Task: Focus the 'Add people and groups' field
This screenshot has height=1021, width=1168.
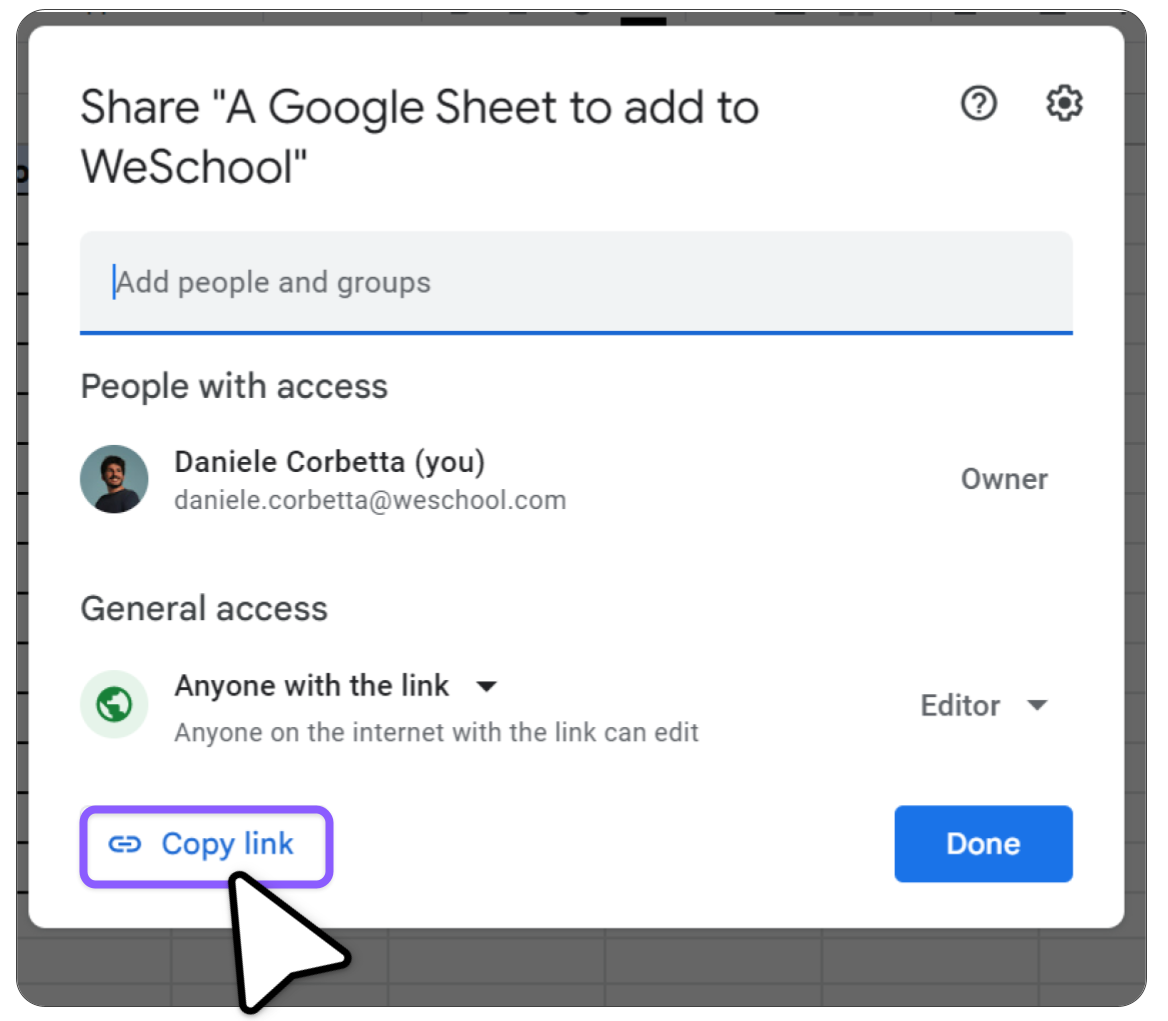Action: pyautogui.click(x=576, y=283)
